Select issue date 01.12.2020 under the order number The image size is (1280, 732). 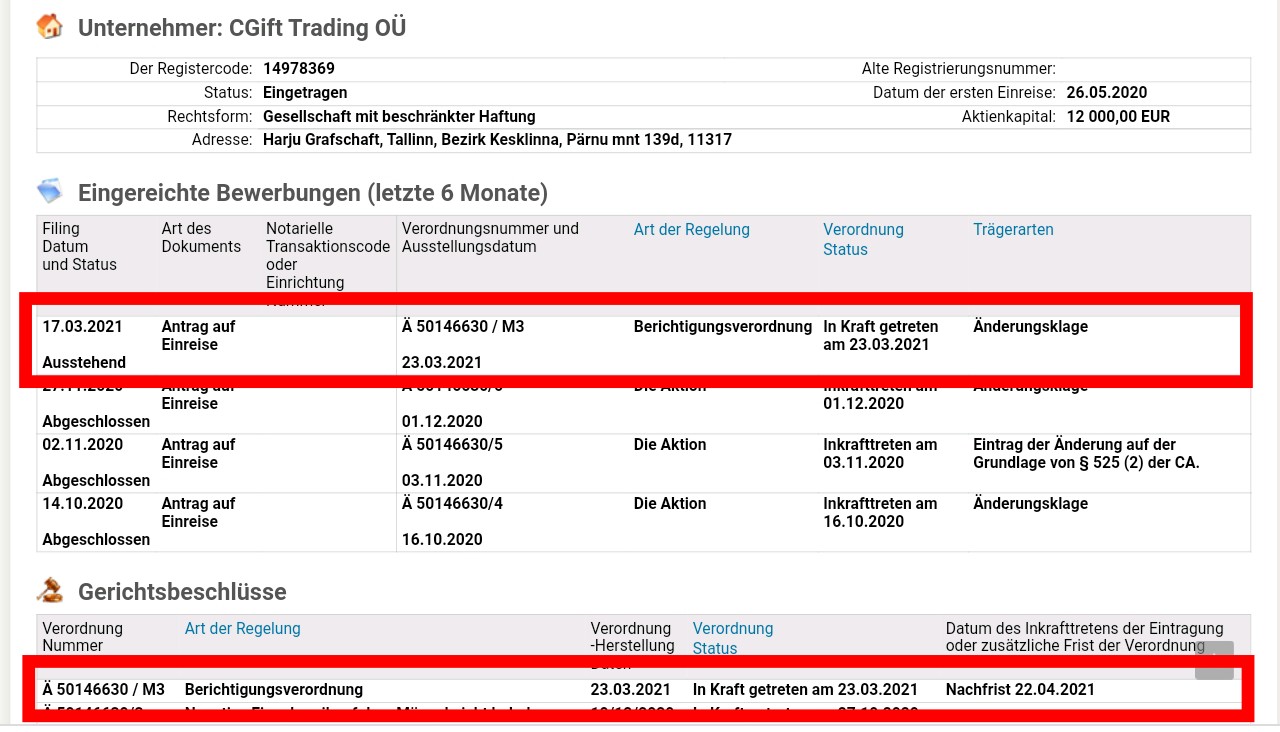(x=442, y=421)
